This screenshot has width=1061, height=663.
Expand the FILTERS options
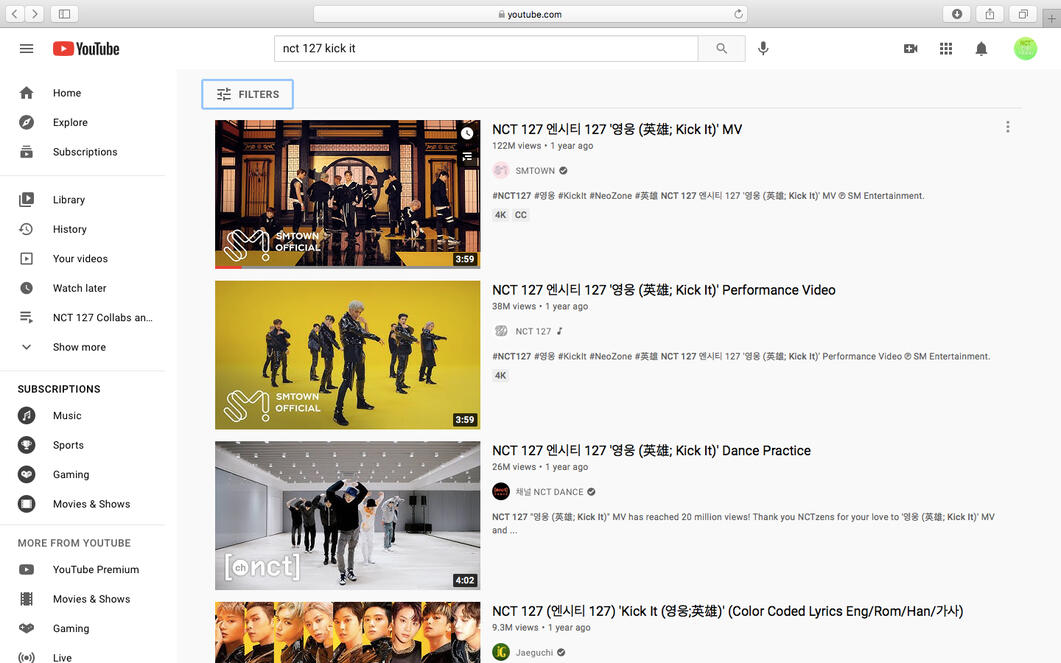pyautogui.click(x=248, y=94)
